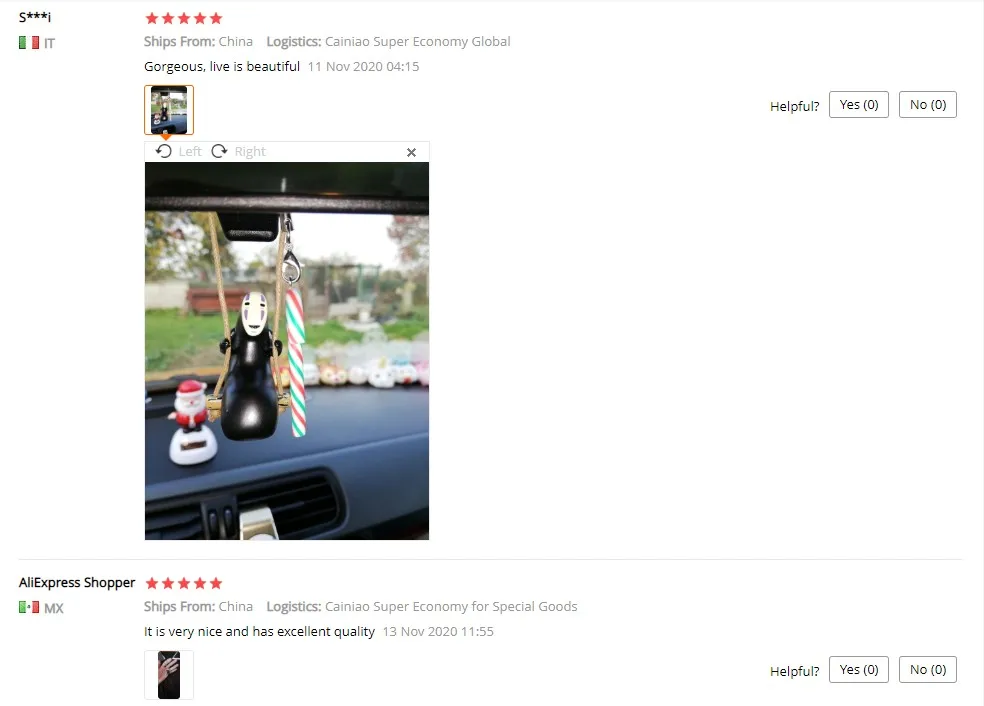Vote Yes (0) on the Mexican shopper's review
Viewport: 984px width, 706px height.
[858, 670]
